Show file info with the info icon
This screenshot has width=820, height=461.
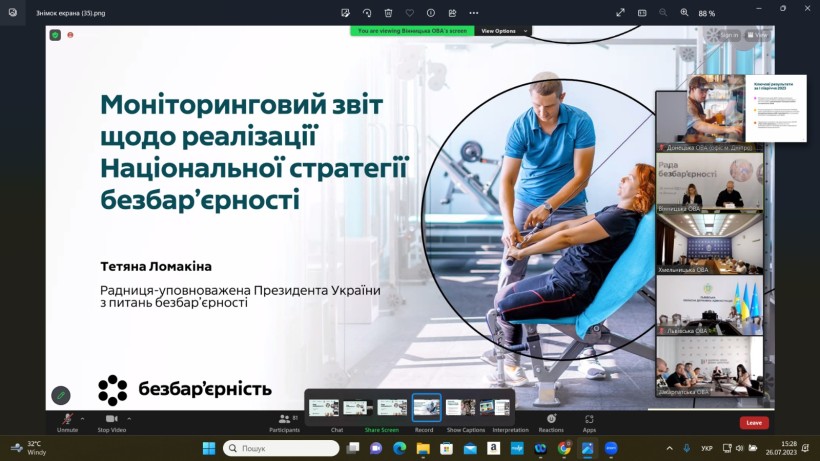tap(431, 13)
